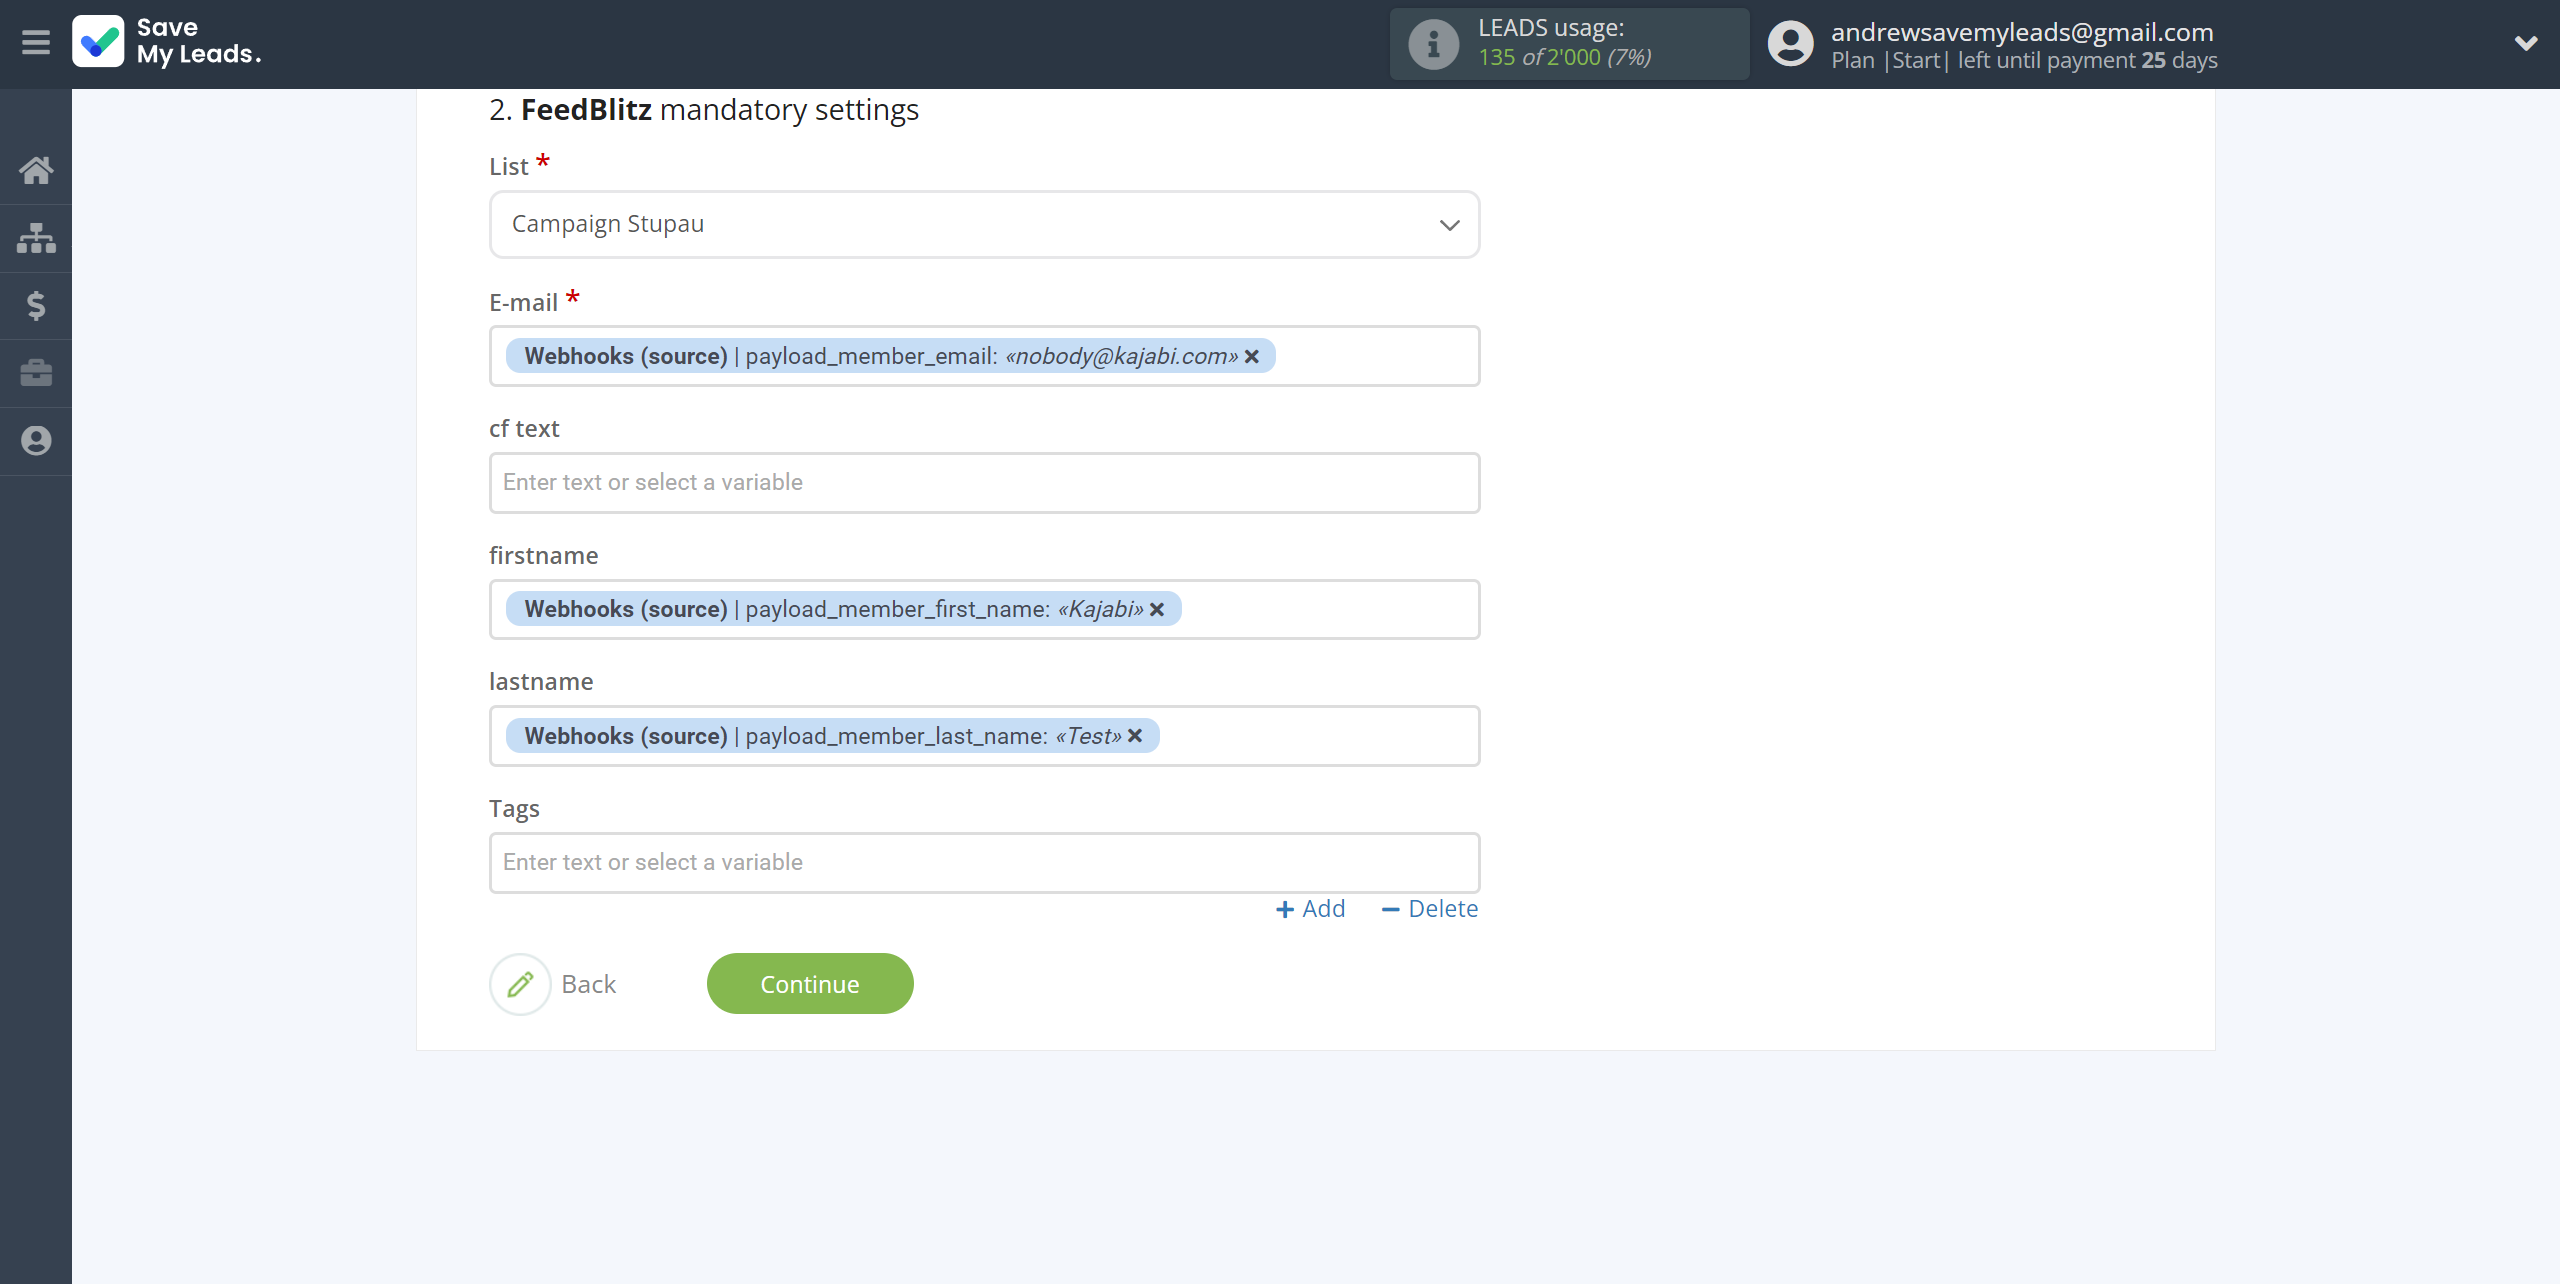Click the E-mail input field

click(984, 356)
